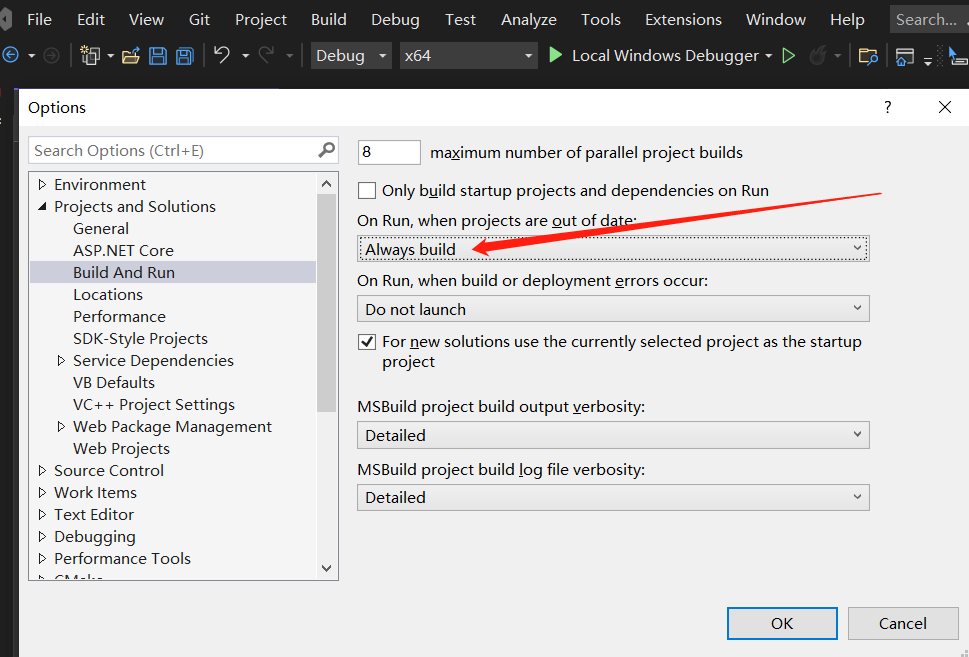Click the search icon in Search Options box

(326, 150)
